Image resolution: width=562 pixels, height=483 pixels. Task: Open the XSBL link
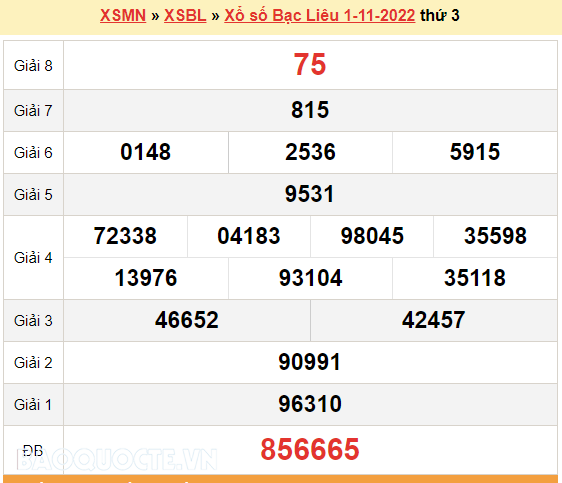(x=185, y=15)
